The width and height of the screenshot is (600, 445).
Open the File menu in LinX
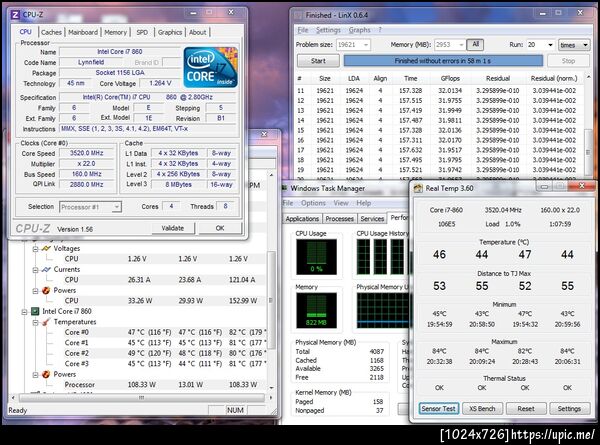pyautogui.click(x=303, y=30)
